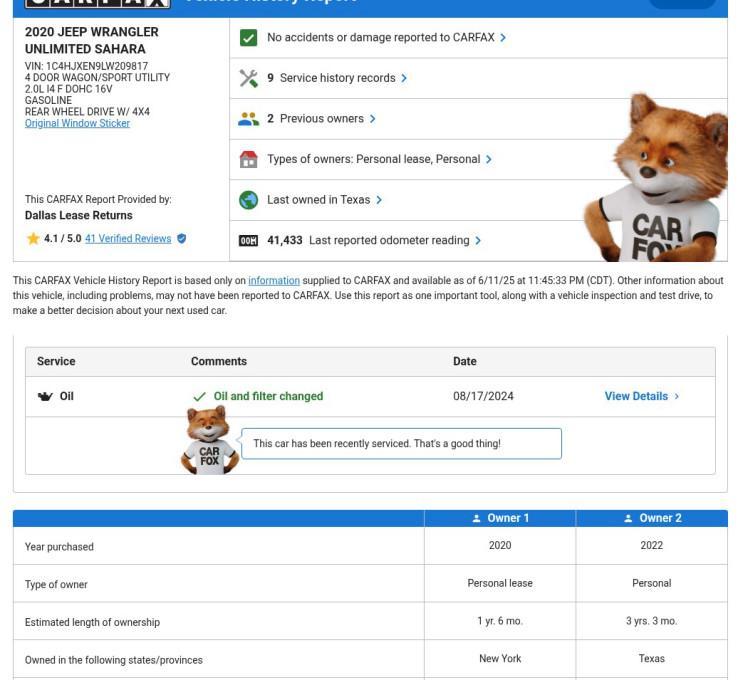Click the 'recently serviced' speech bubble

pyautogui.click(x=401, y=444)
